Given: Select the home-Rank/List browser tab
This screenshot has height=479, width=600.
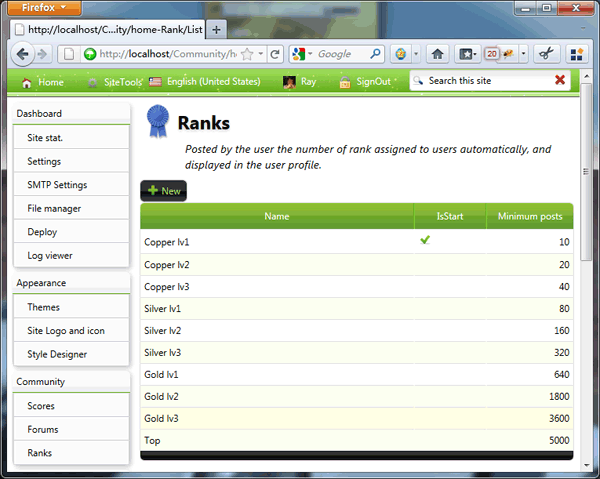Looking at the screenshot, I should (109, 29).
